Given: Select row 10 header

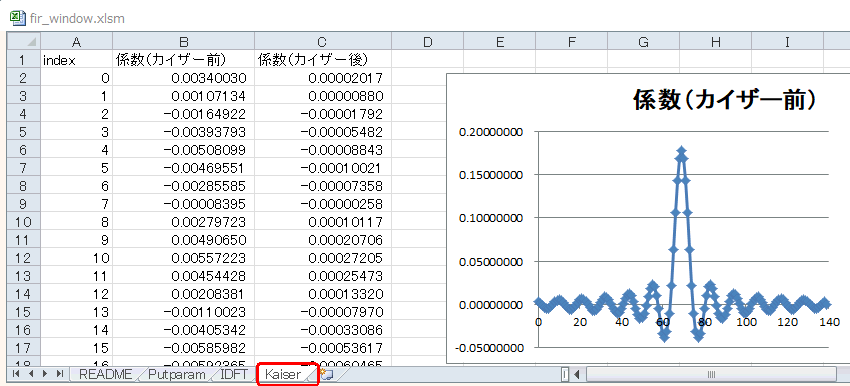Looking at the screenshot, I should tap(24, 221).
